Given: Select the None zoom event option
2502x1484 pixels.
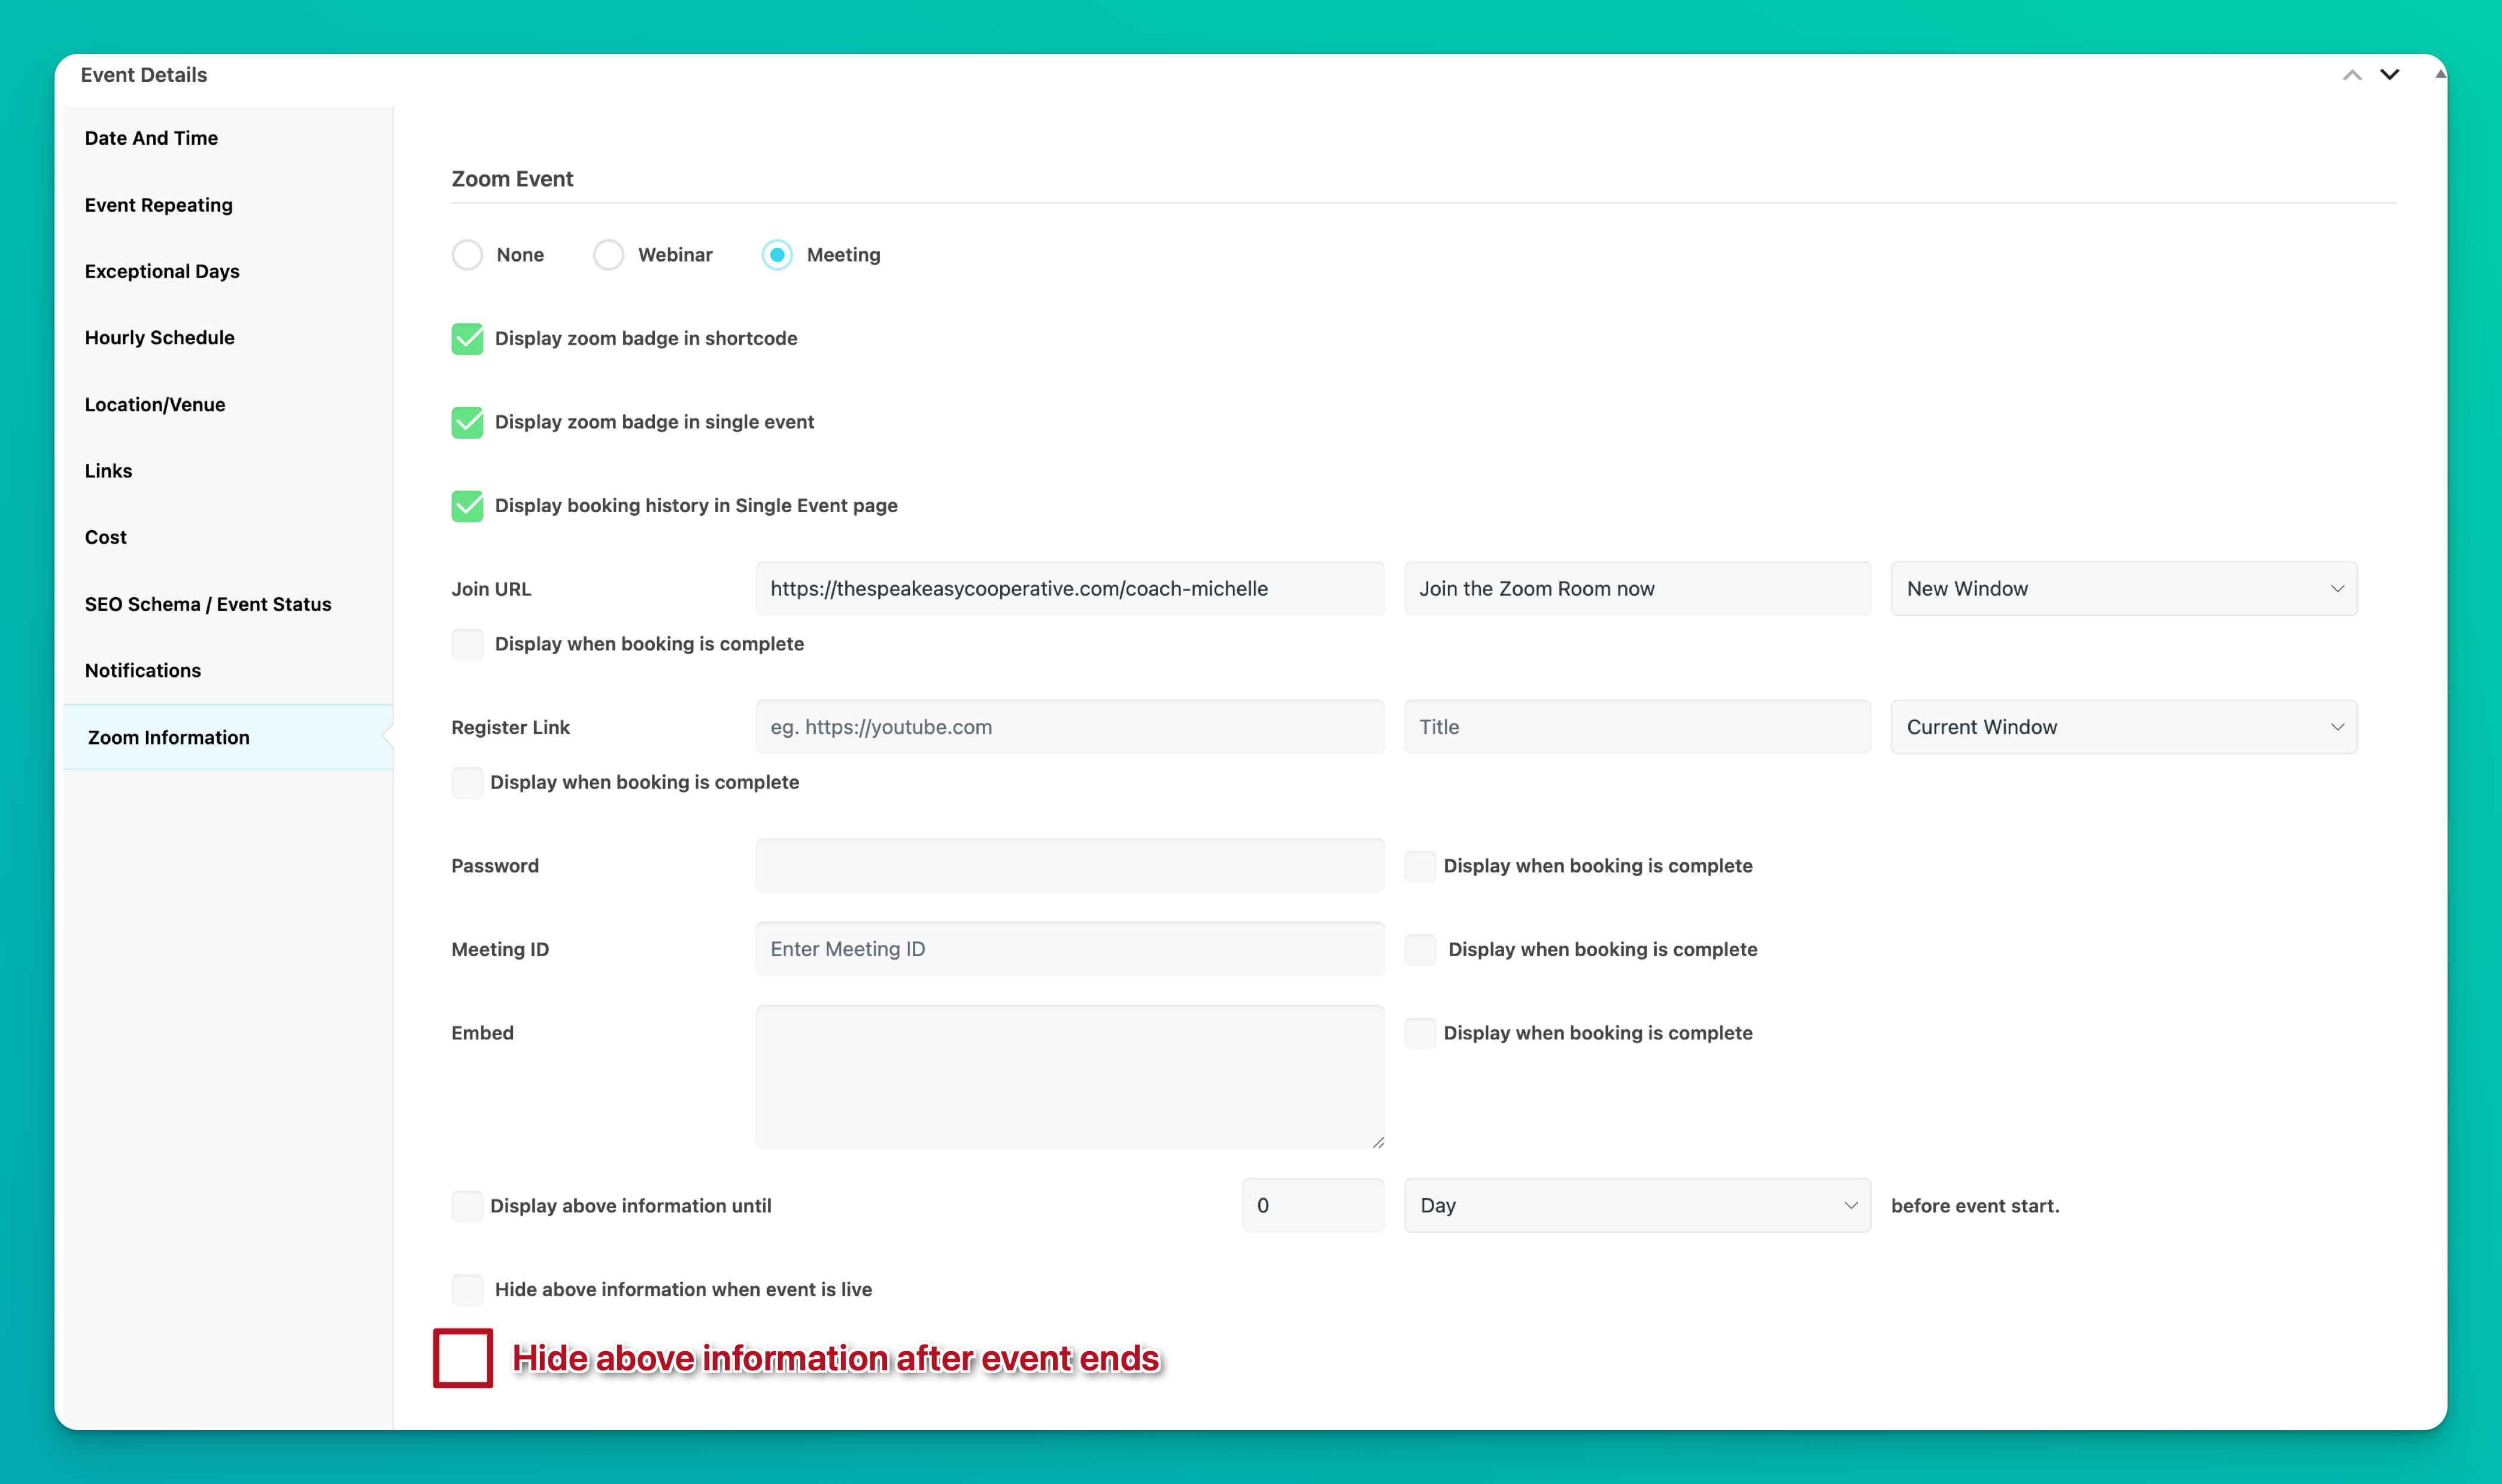Looking at the screenshot, I should [x=467, y=255].
